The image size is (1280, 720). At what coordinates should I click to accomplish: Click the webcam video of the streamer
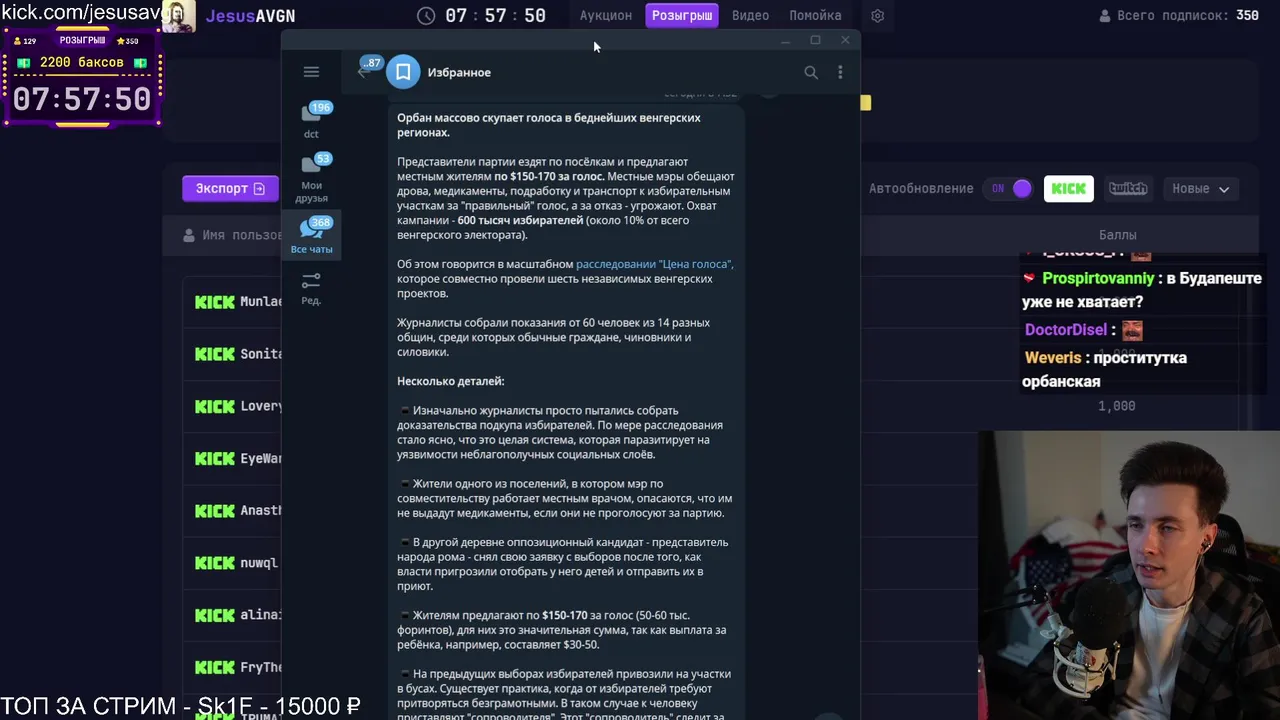pos(1129,575)
